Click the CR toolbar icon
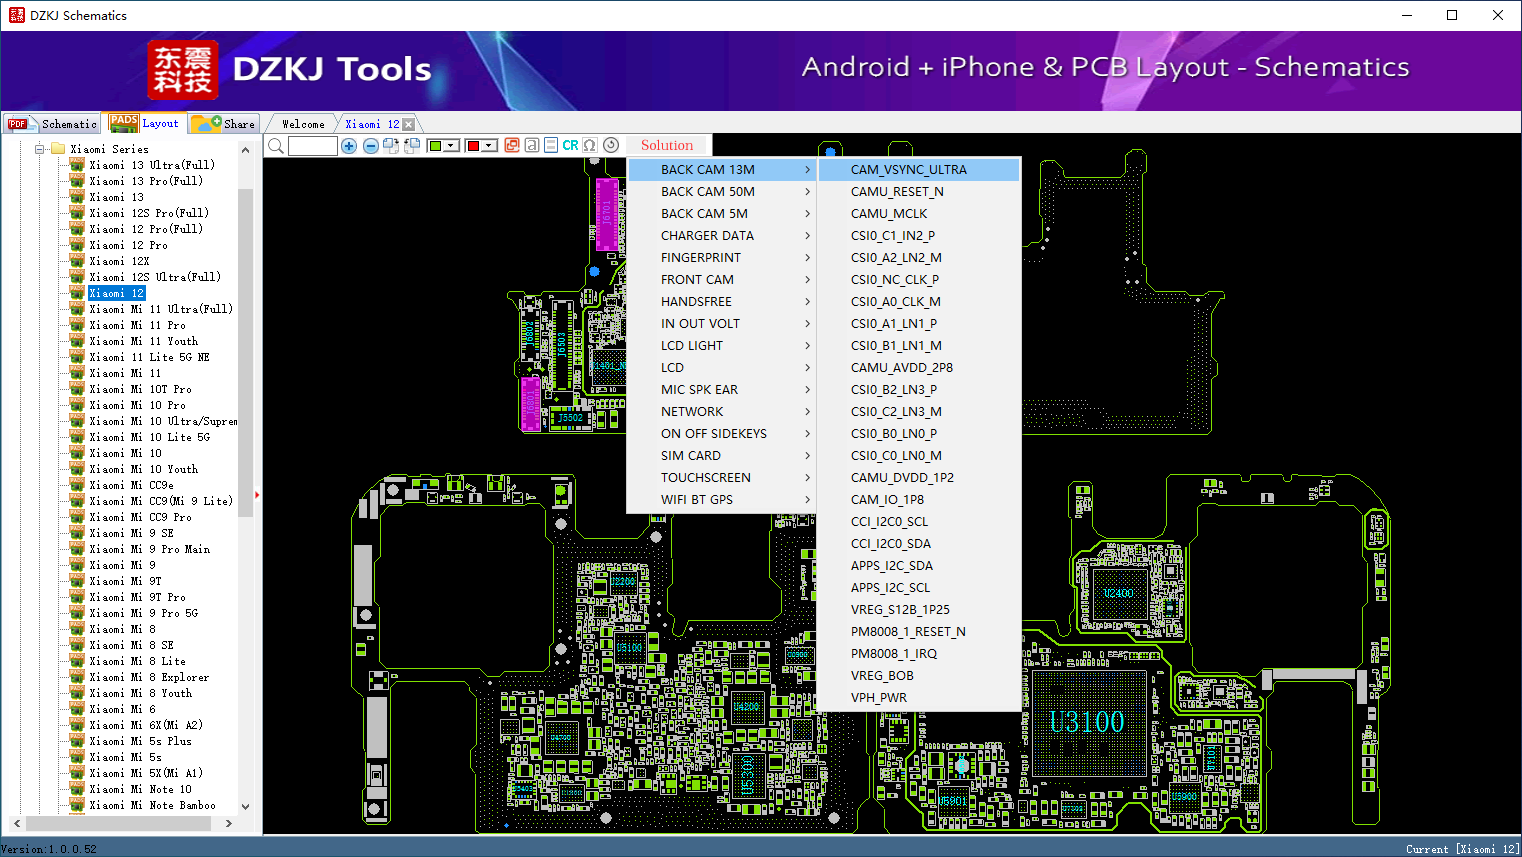1522x857 pixels. pos(570,145)
